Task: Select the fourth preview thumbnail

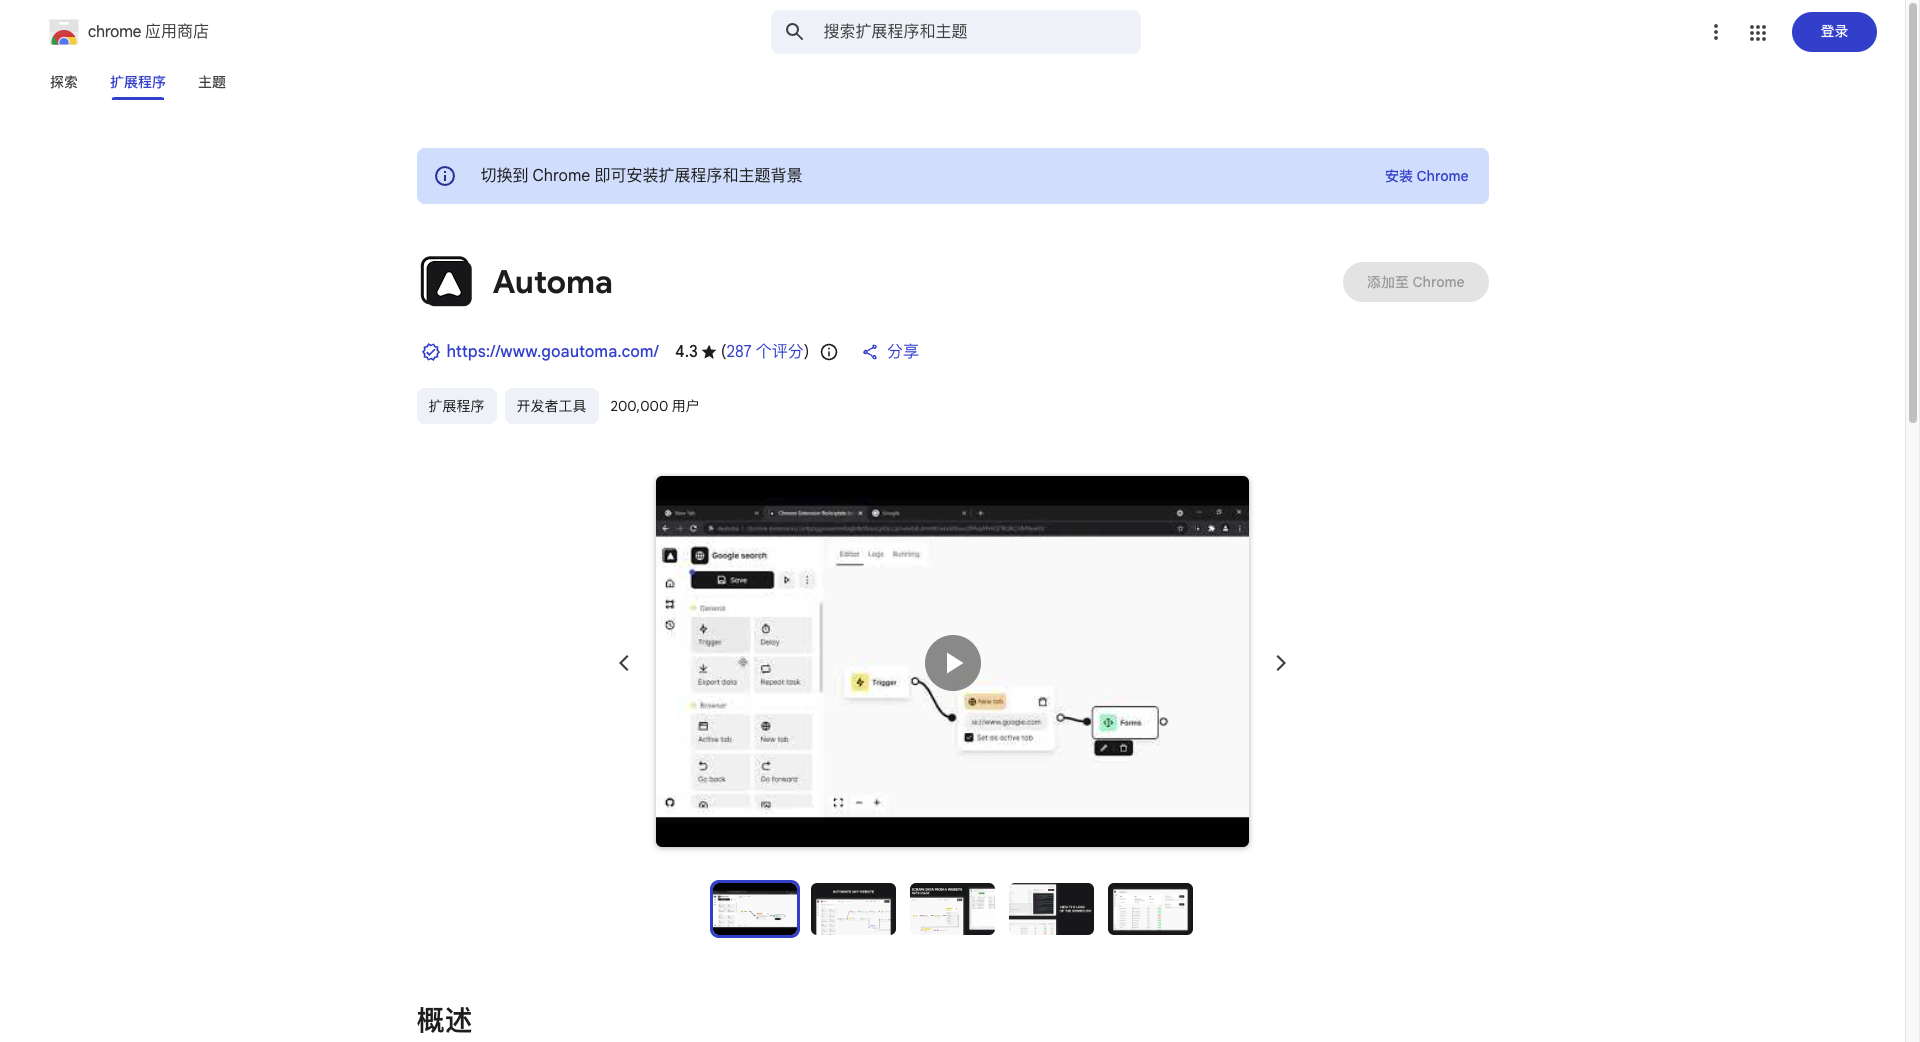Action: (1051, 909)
